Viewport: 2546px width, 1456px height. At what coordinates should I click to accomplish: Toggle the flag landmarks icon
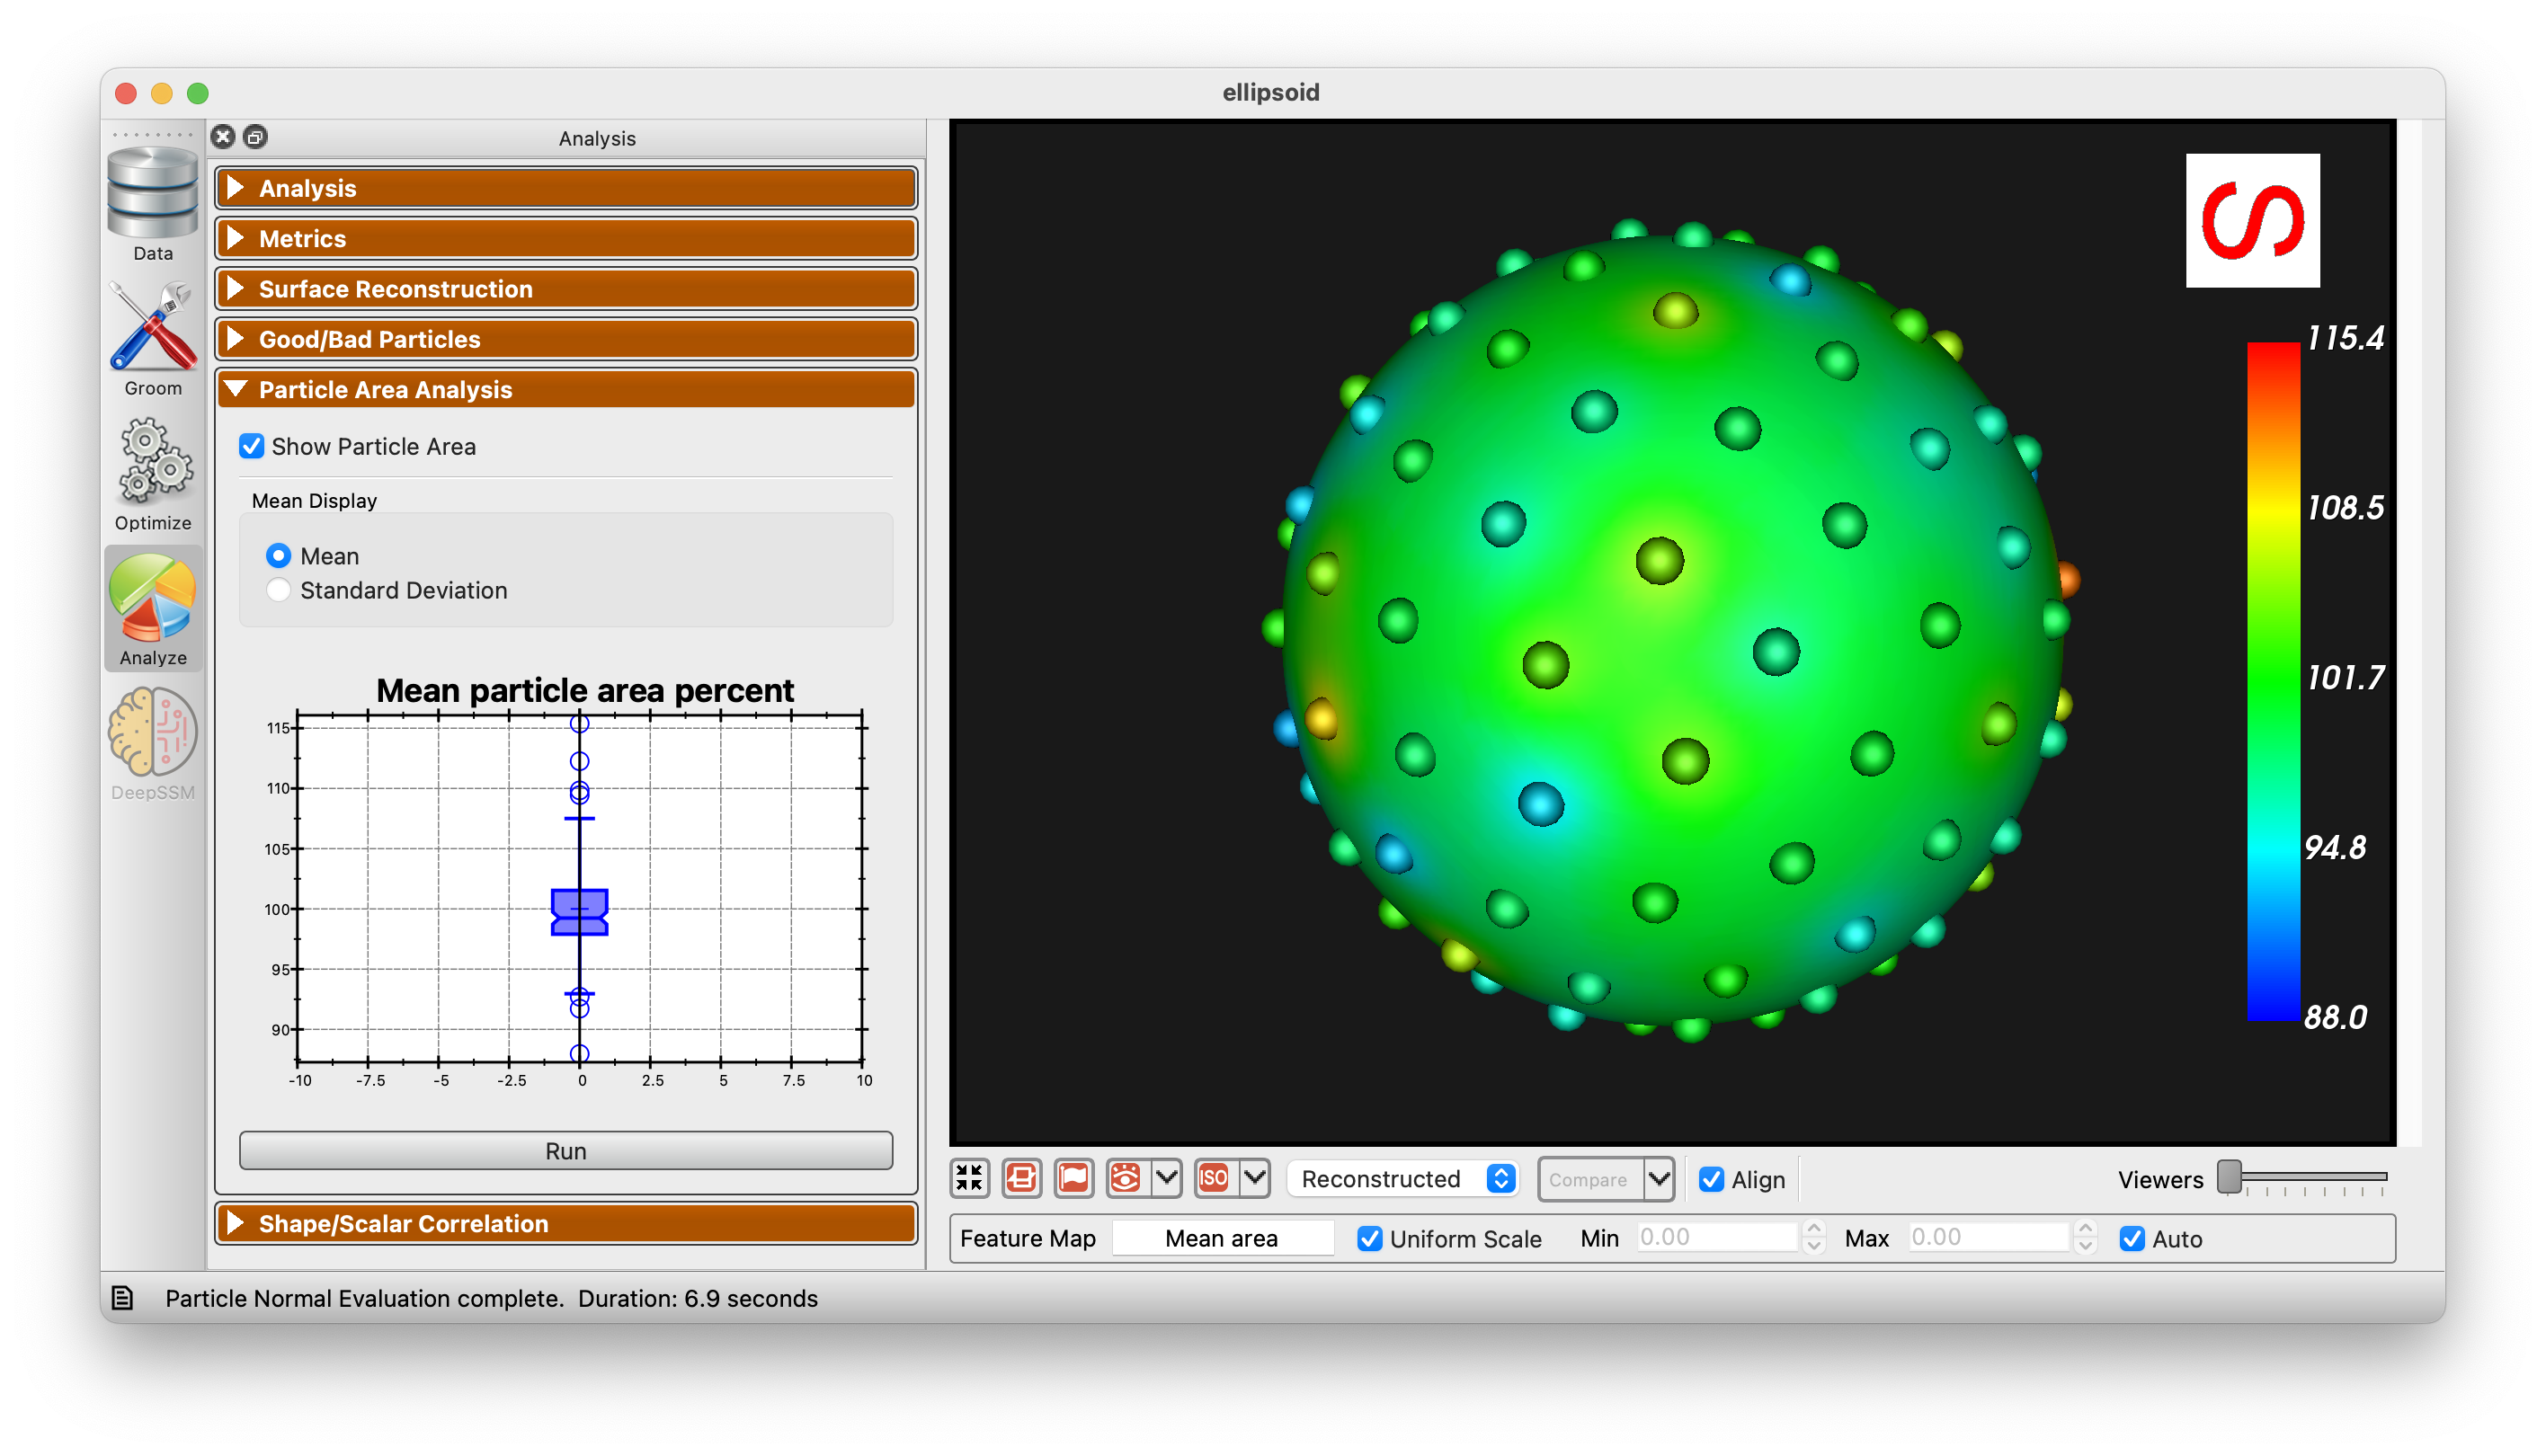(1073, 1179)
